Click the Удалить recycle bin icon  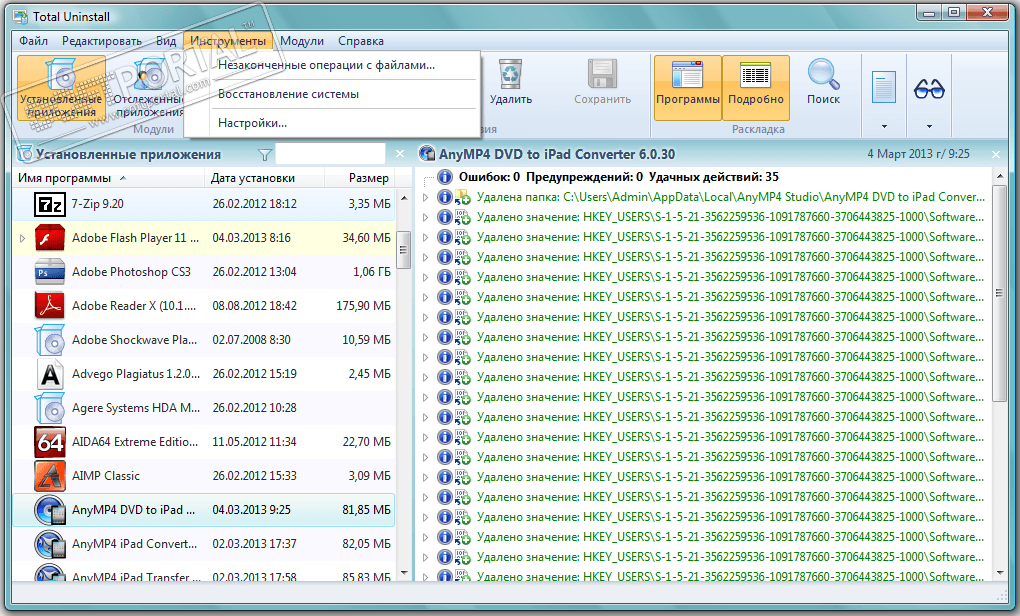pyautogui.click(x=510, y=76)
